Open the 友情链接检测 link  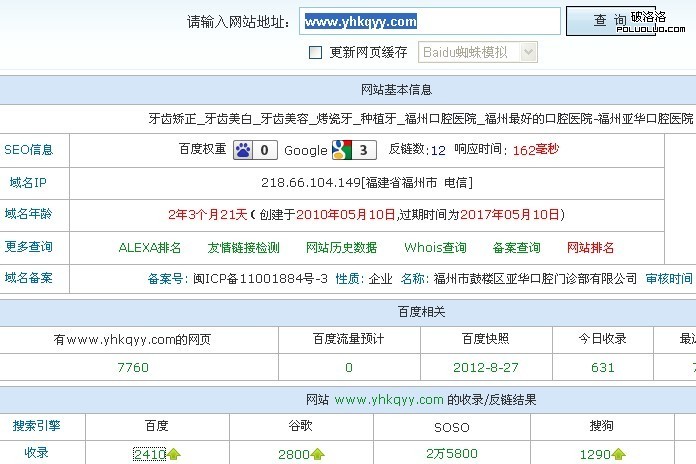pos(243,247)
